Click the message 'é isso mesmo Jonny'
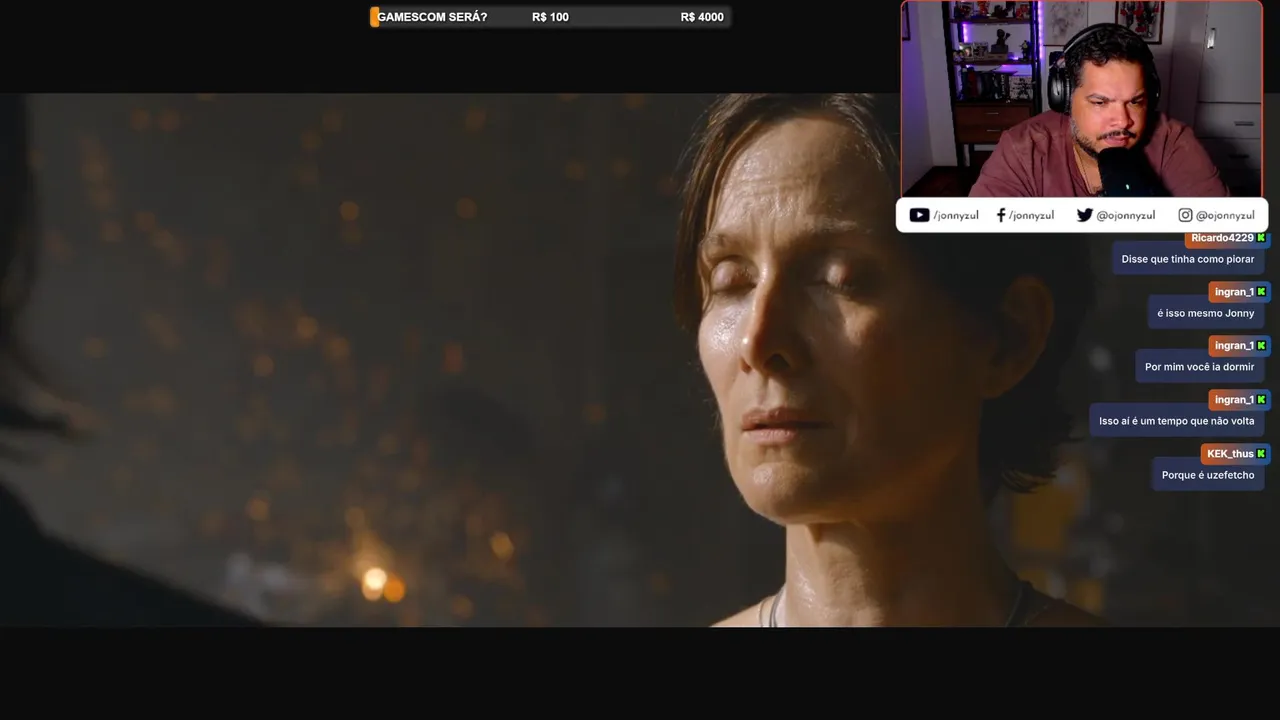The width and height of the screenshot is (1280, 720). click(x=1206, y=313)
